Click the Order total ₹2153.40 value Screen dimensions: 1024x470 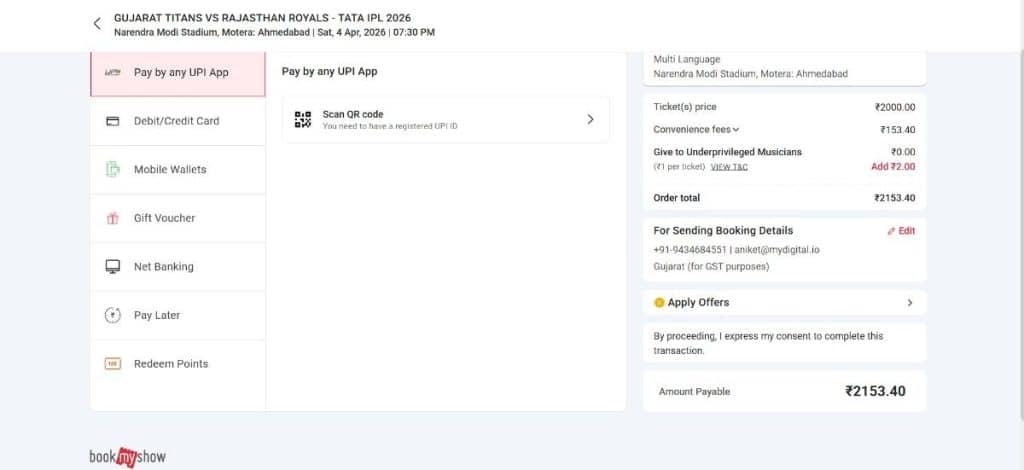895,198
